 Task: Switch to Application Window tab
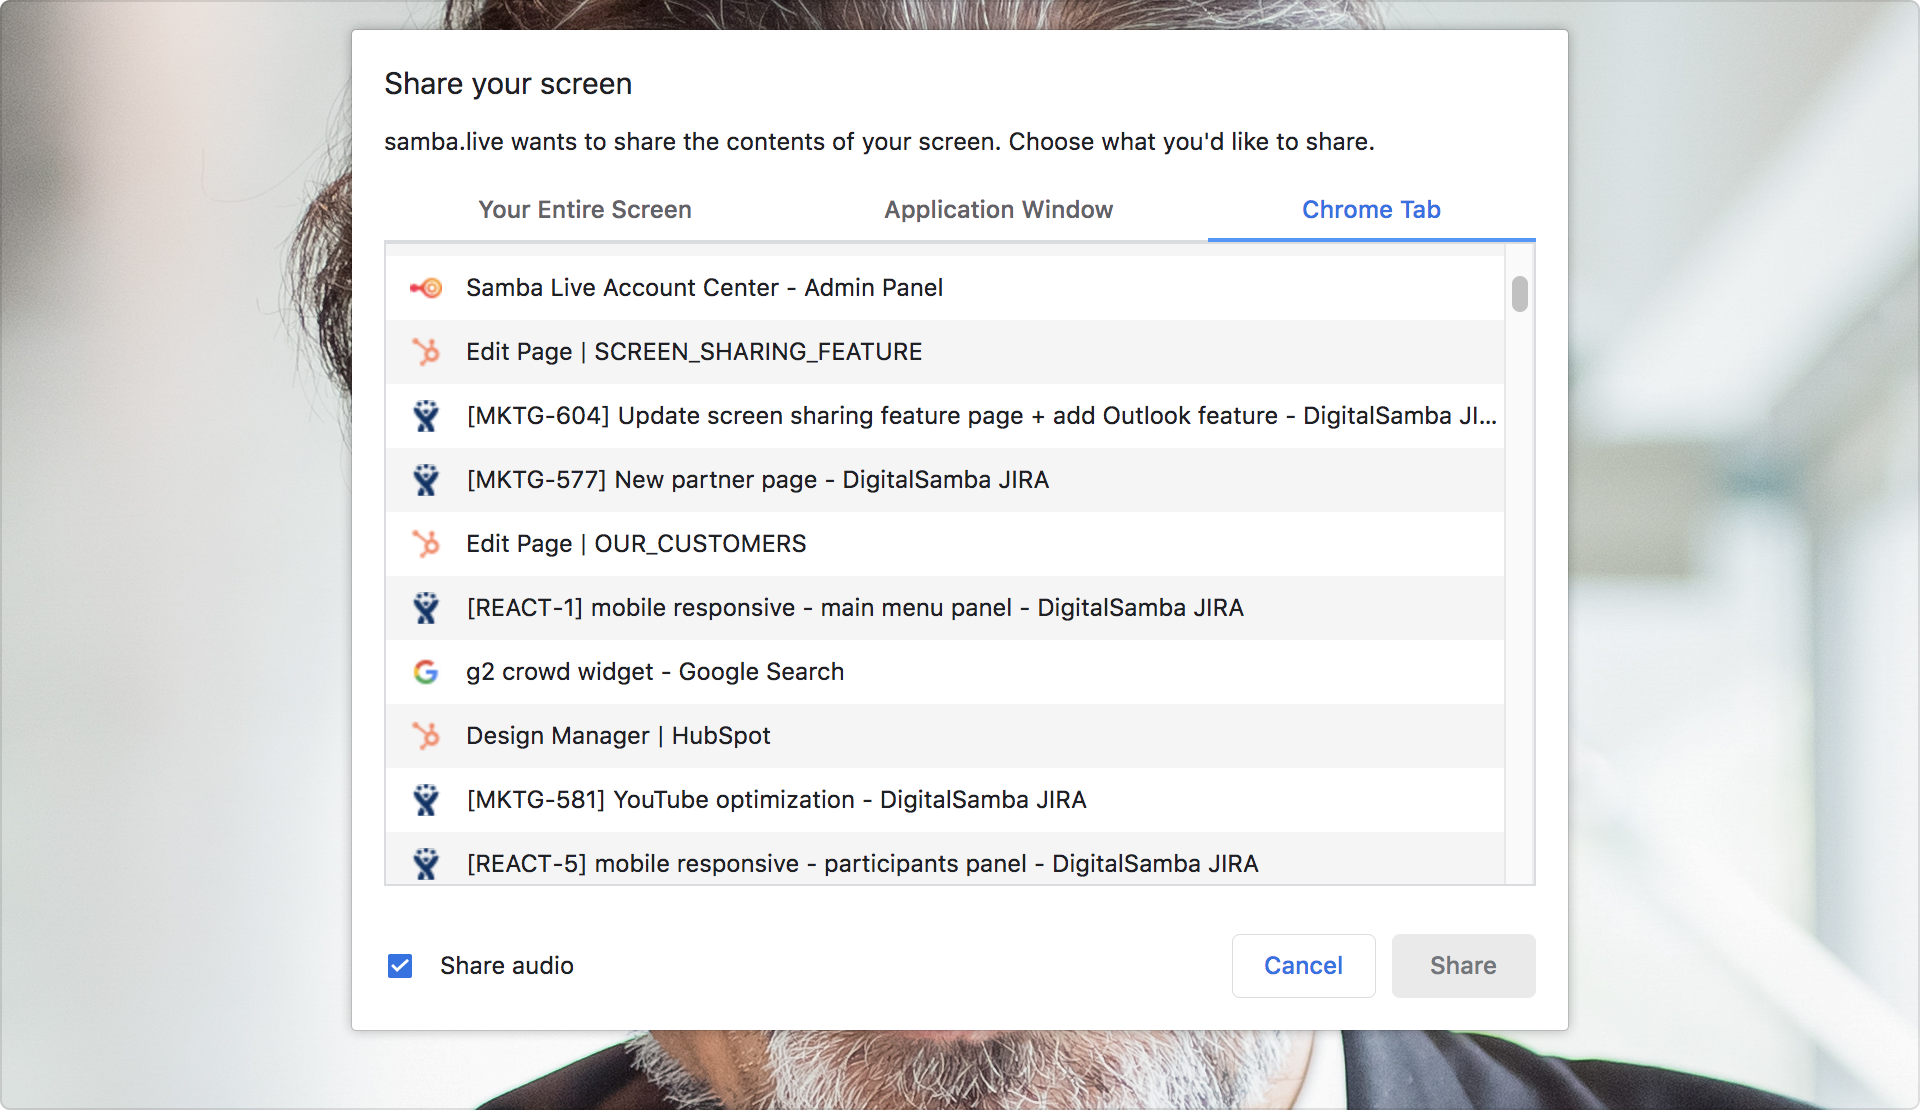(998, 210)
